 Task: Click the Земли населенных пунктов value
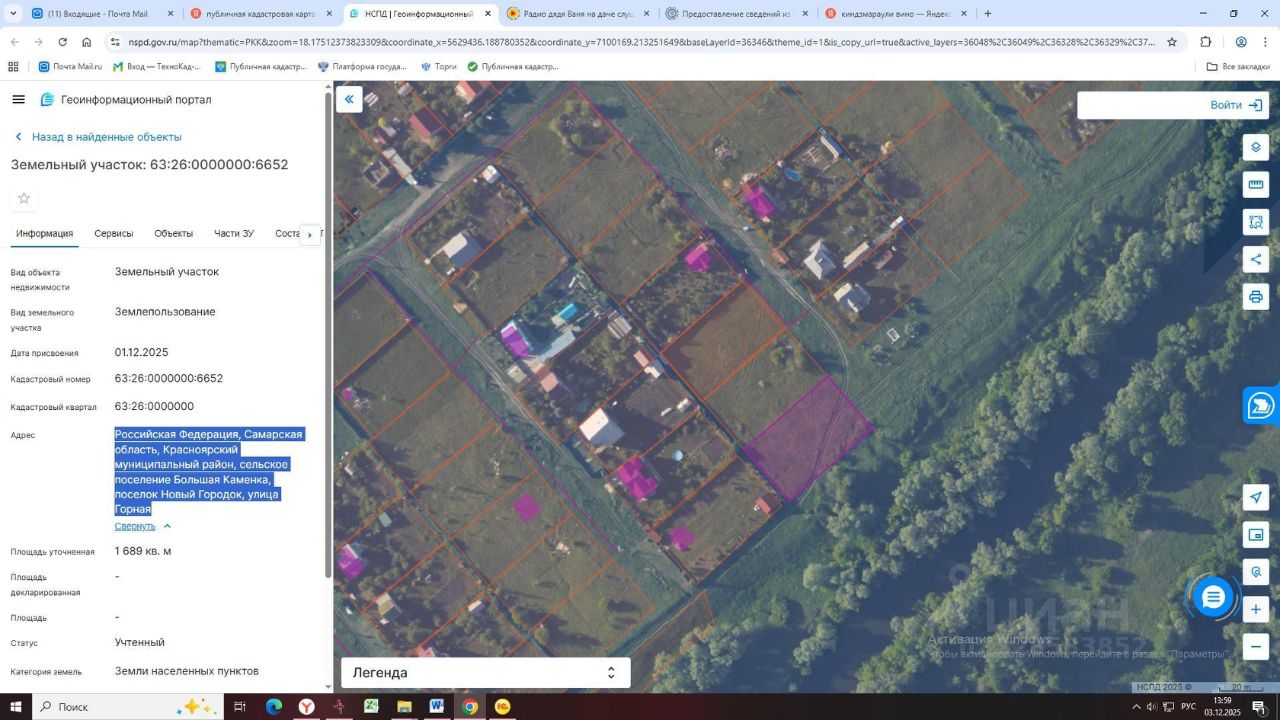tap(187, 671)
